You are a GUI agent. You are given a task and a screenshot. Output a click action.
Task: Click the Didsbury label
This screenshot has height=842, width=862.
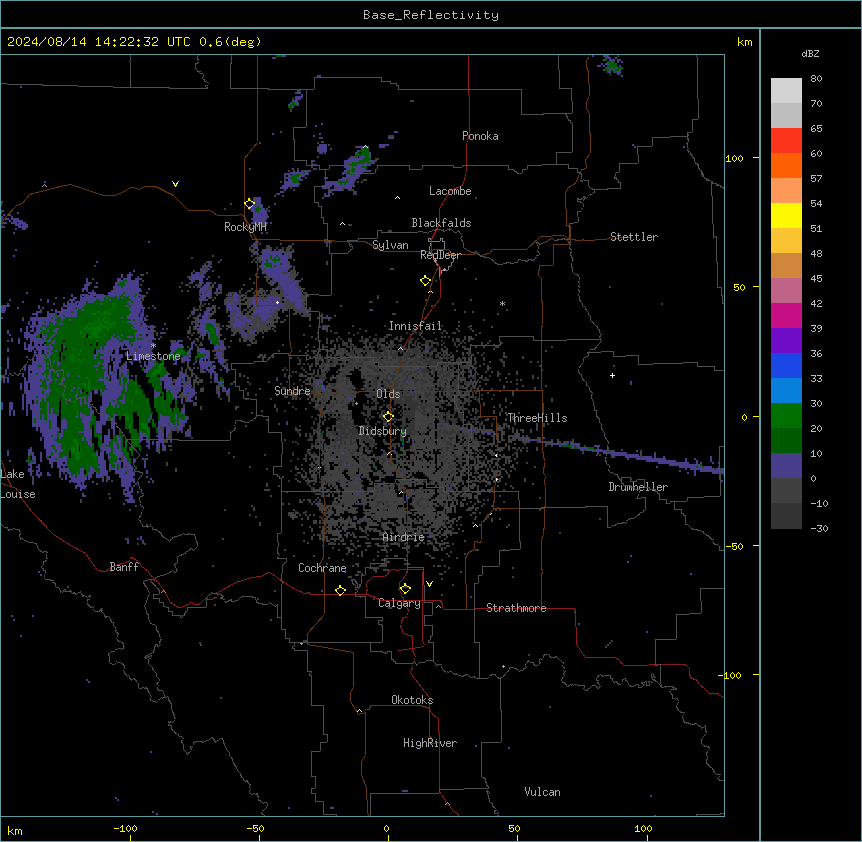[x=383, y=431]
